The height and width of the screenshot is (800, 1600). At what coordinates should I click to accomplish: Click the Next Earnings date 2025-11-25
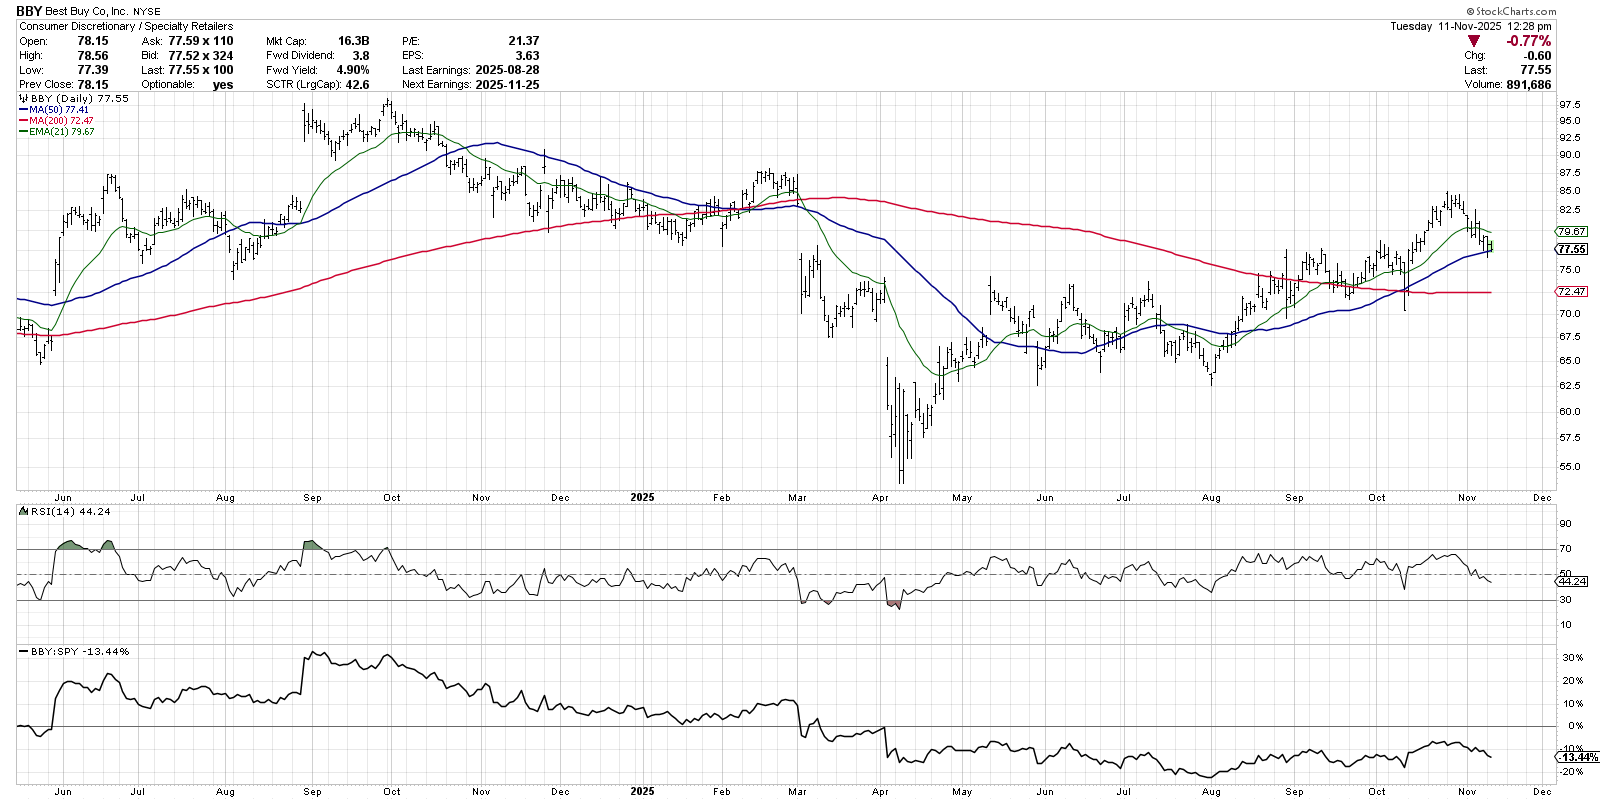(x=507, y=84)
